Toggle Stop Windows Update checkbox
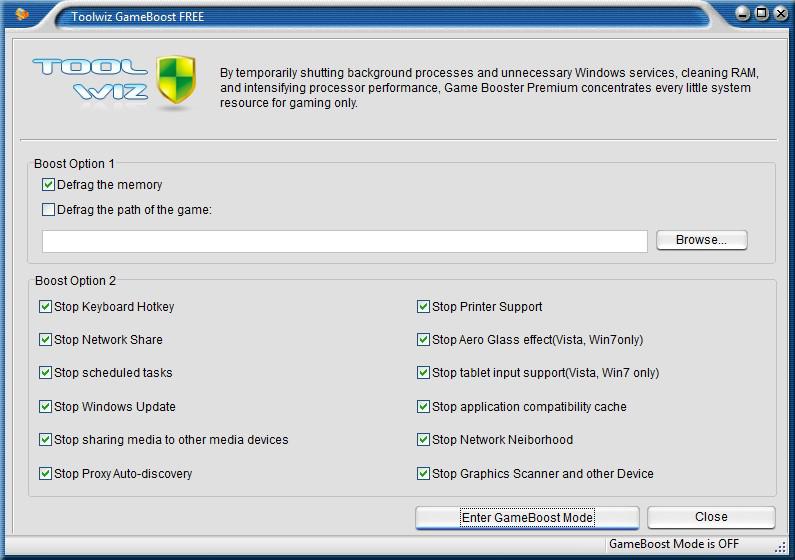Image resolution: width=795 pixels, height=560 pixels. (45, 407)
